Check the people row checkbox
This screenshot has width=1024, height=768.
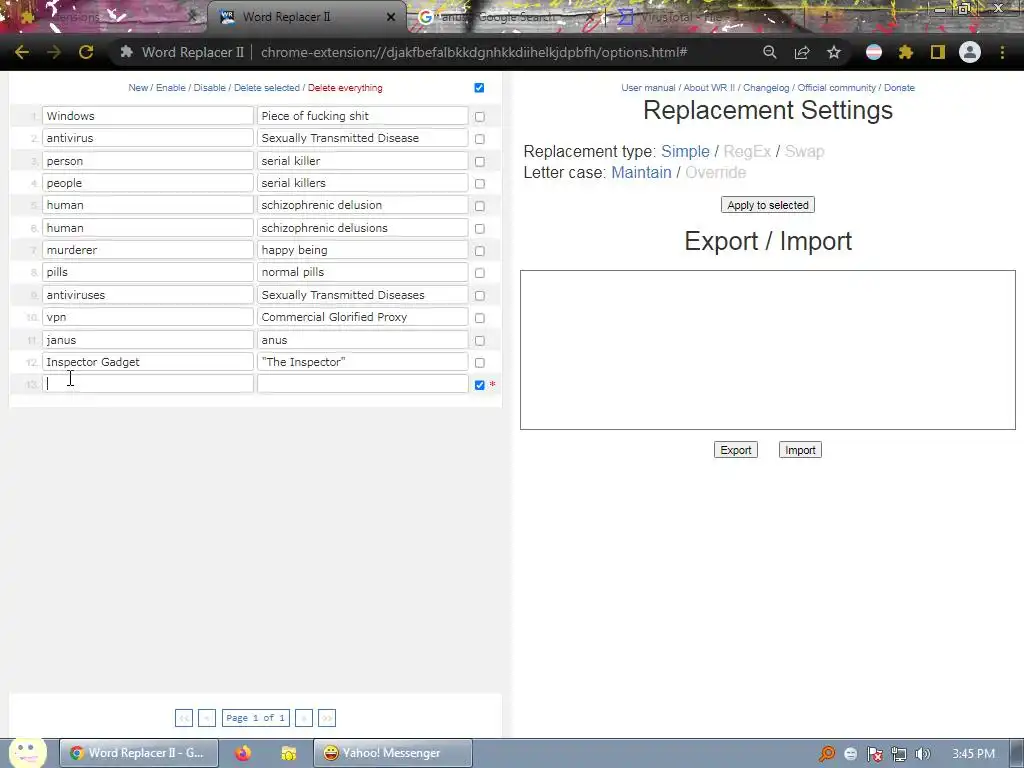tap(480, 184)
